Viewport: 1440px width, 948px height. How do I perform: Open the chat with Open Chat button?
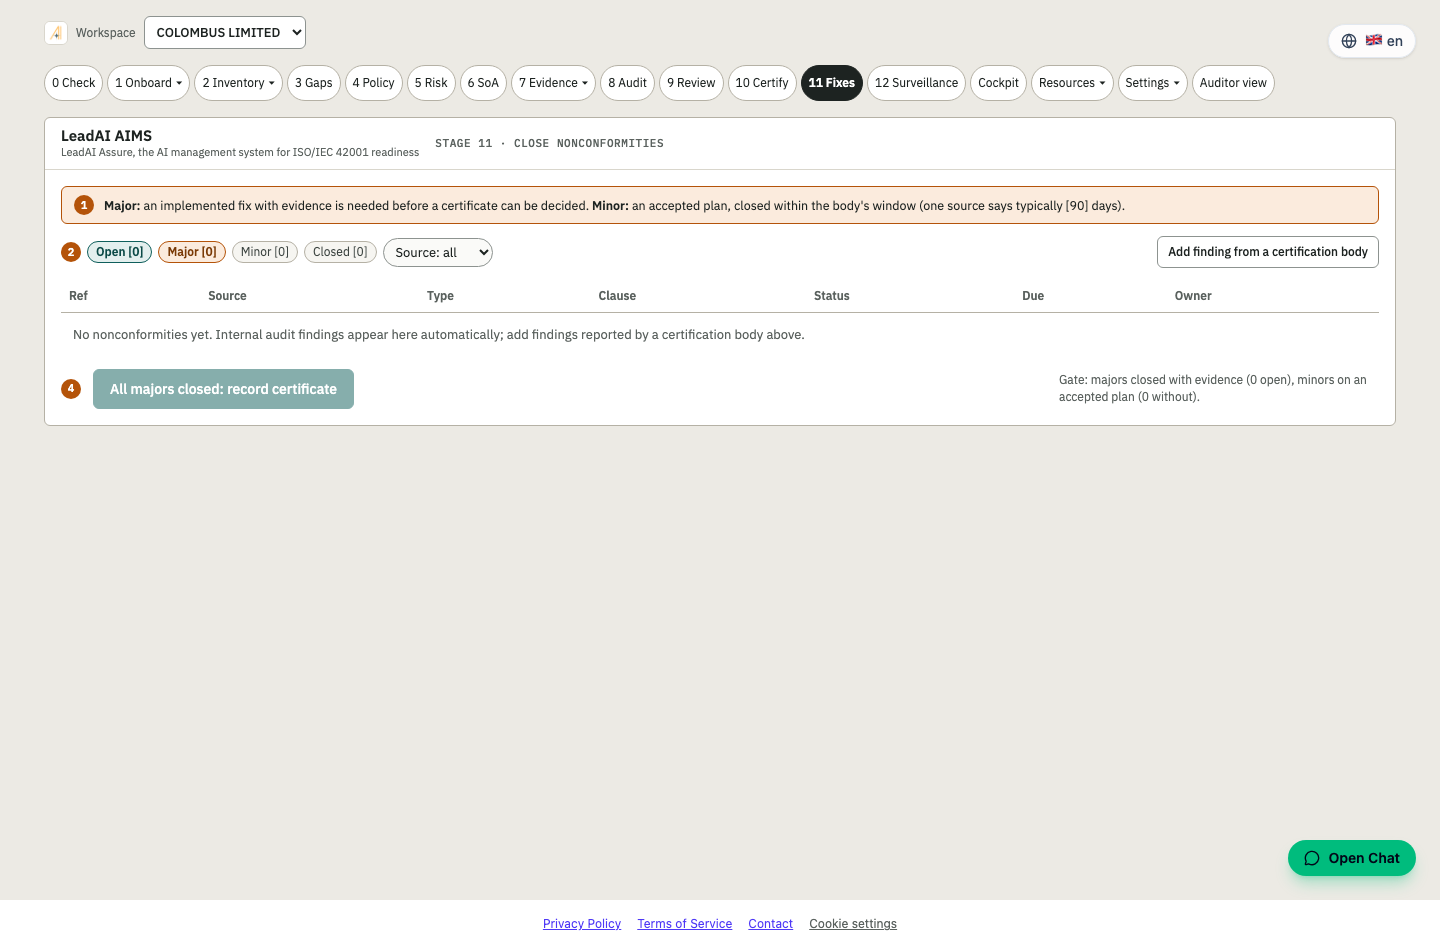pos(1352,858)
